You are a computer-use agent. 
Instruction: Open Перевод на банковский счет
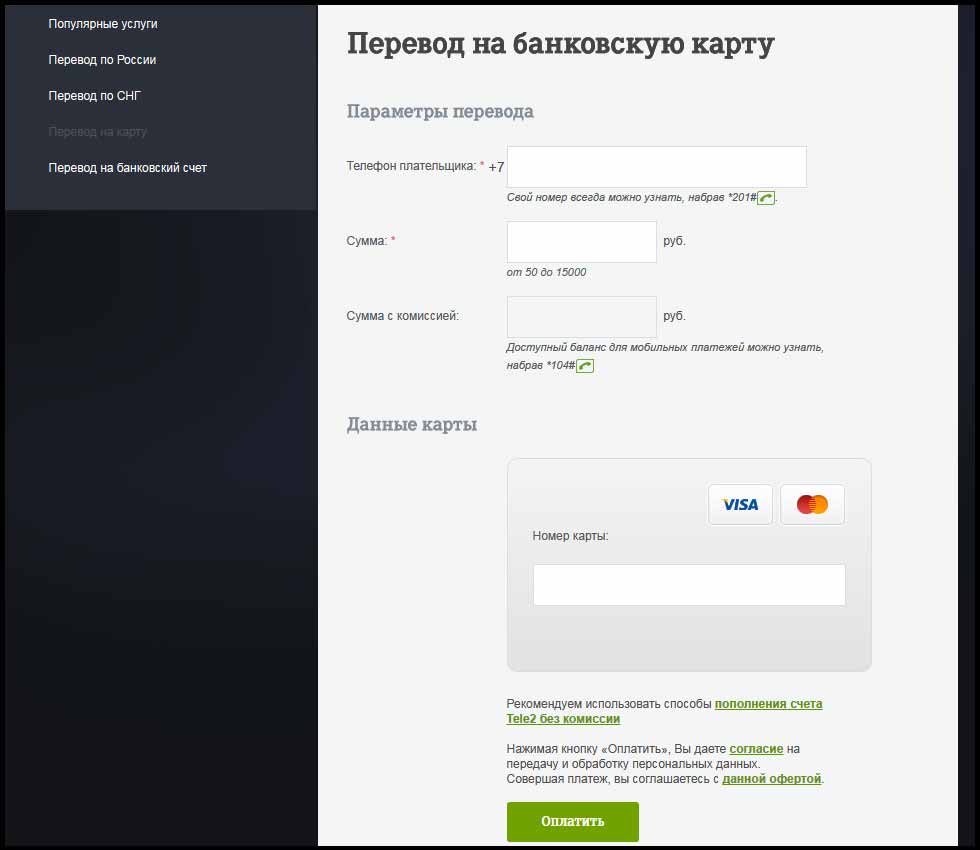point(128,168)
